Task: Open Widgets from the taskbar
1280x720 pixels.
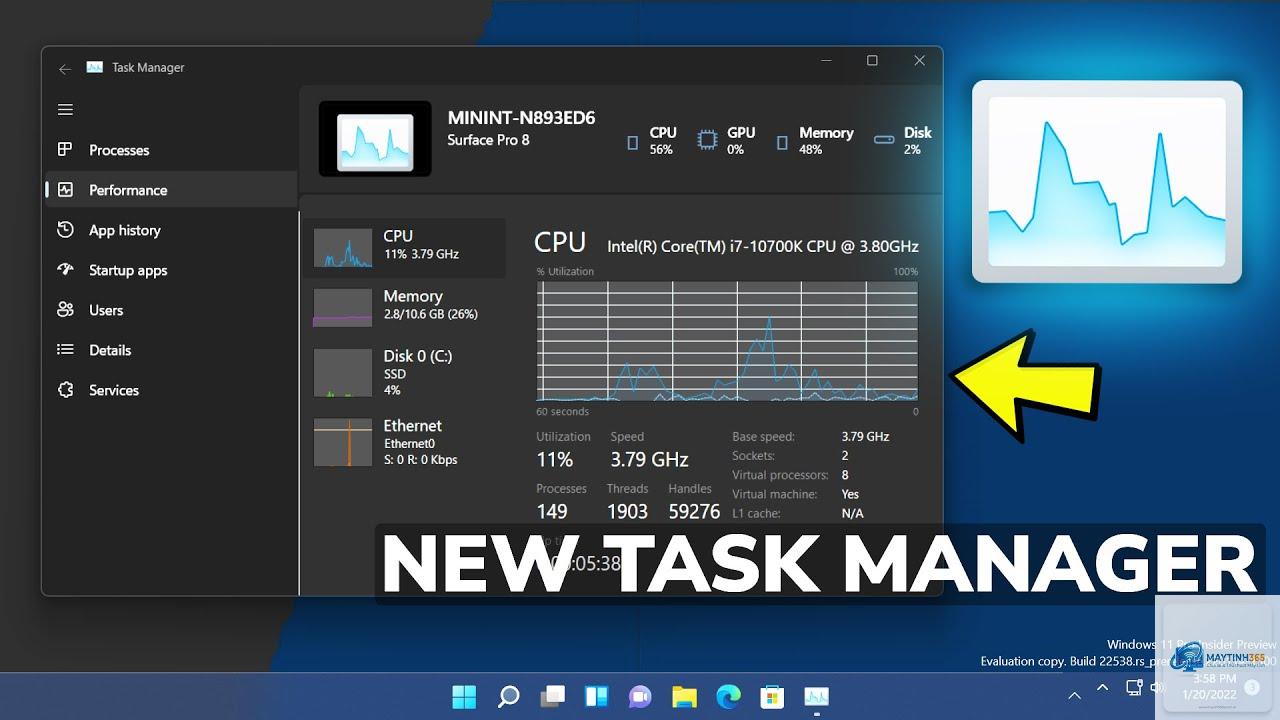Action: (597, 696)
